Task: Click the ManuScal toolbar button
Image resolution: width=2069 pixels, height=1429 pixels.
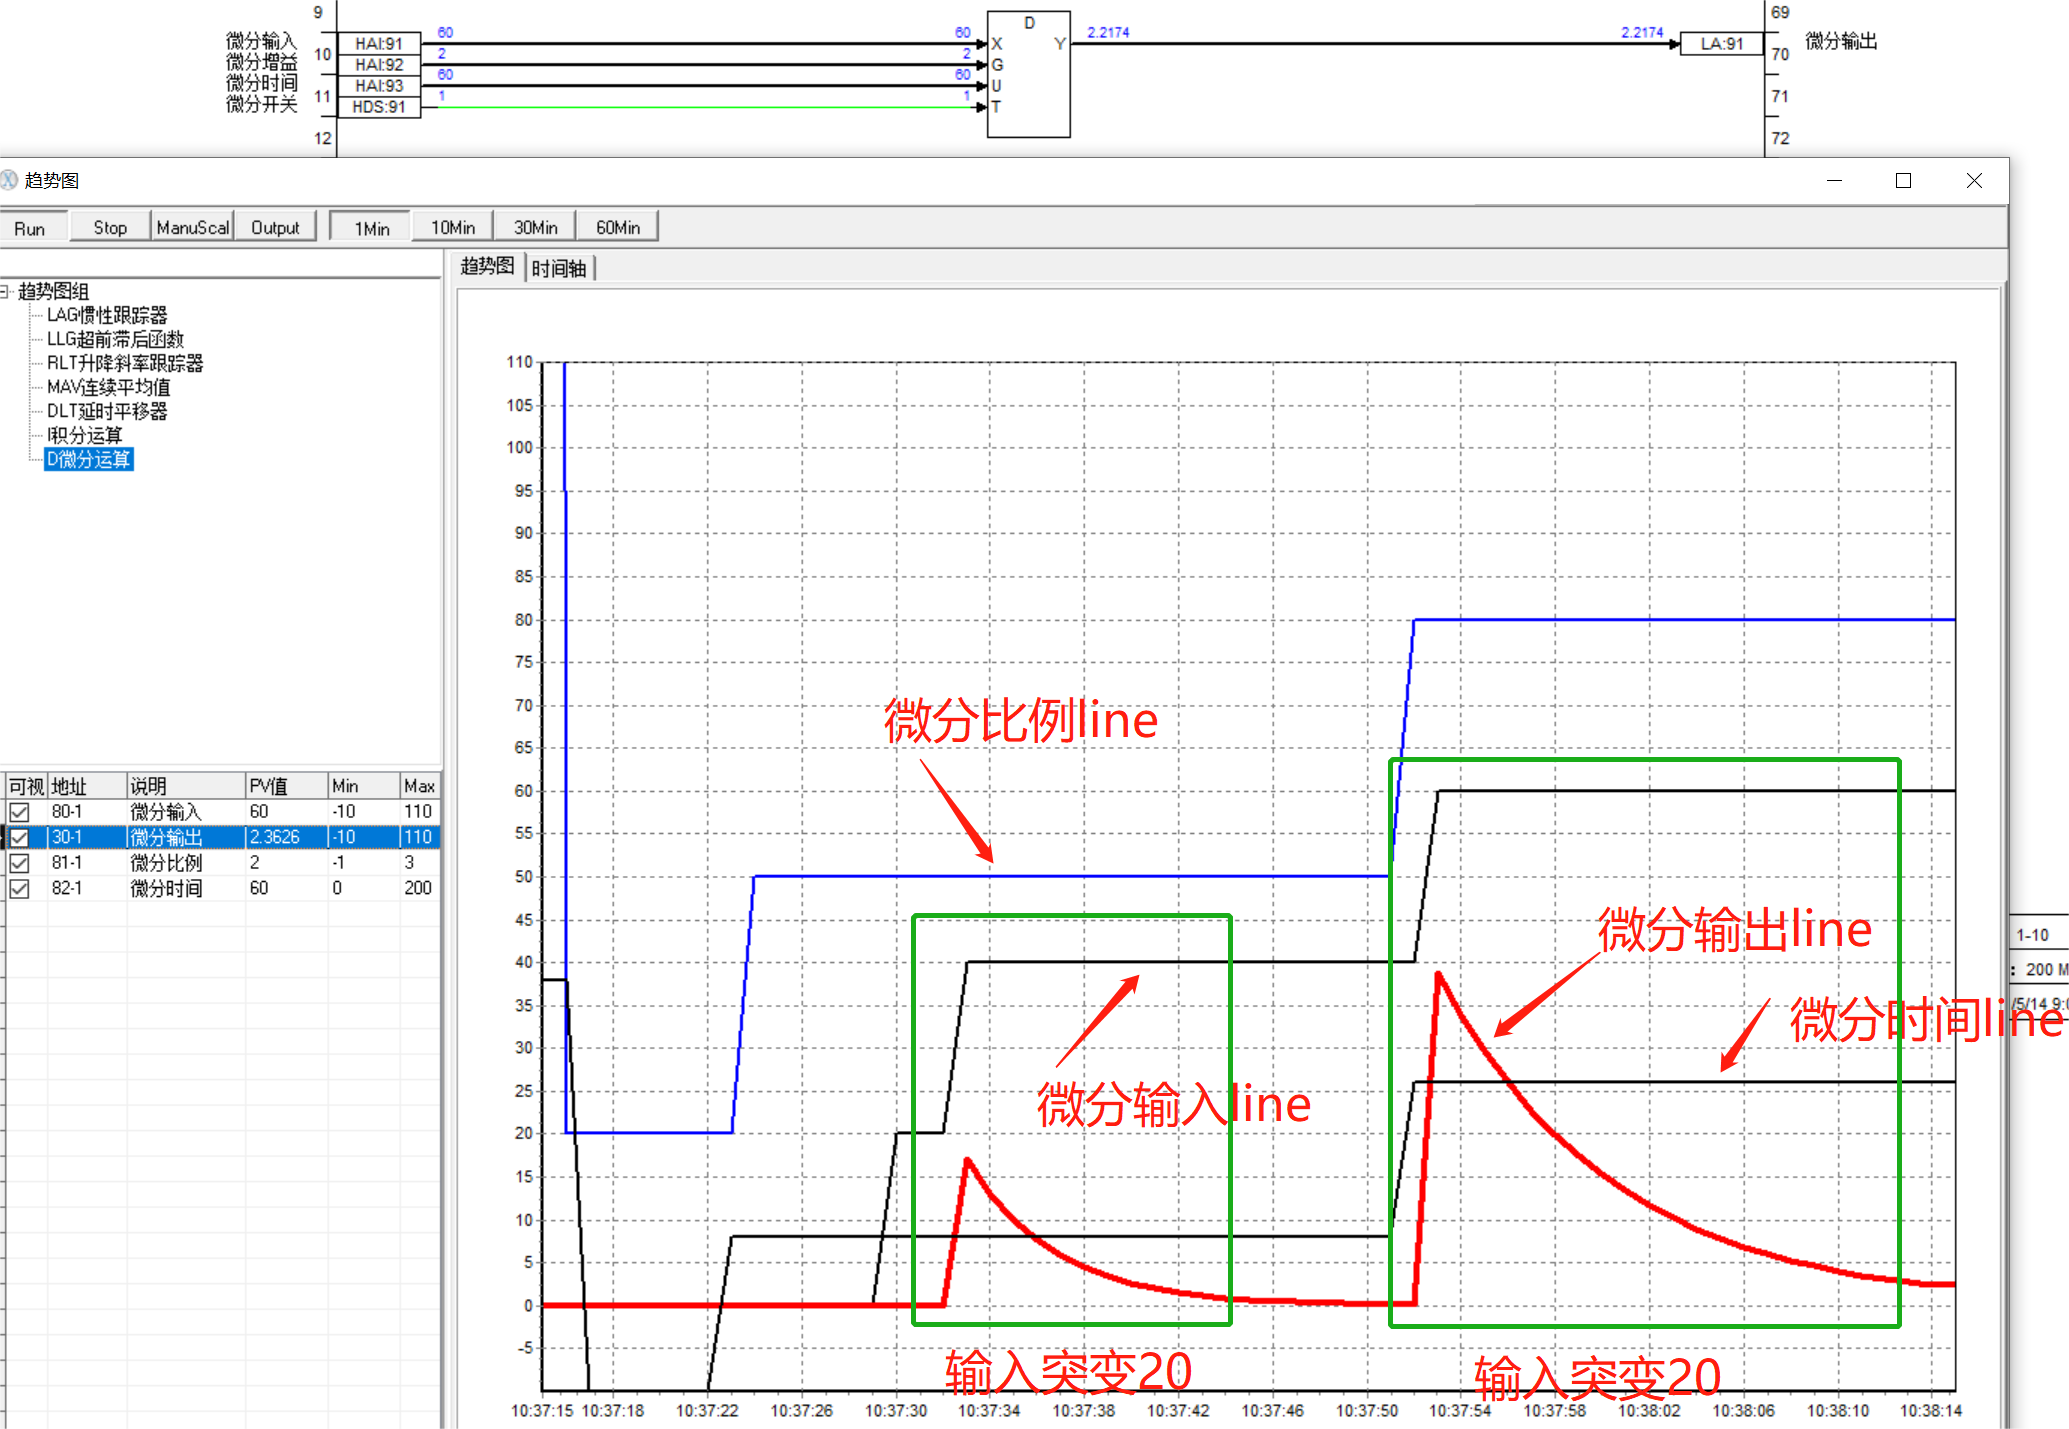Action: click(x=192, y=228)
